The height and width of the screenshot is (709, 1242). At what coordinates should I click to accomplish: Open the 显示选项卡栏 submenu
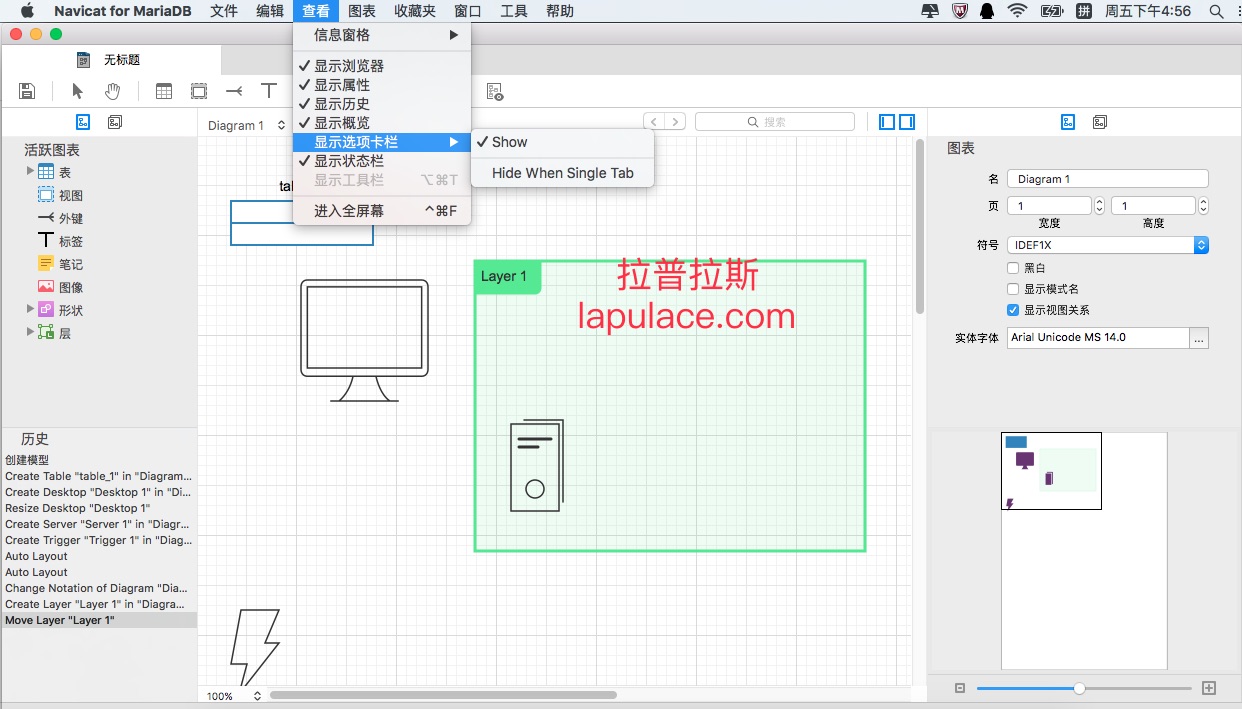pos(382,142)
